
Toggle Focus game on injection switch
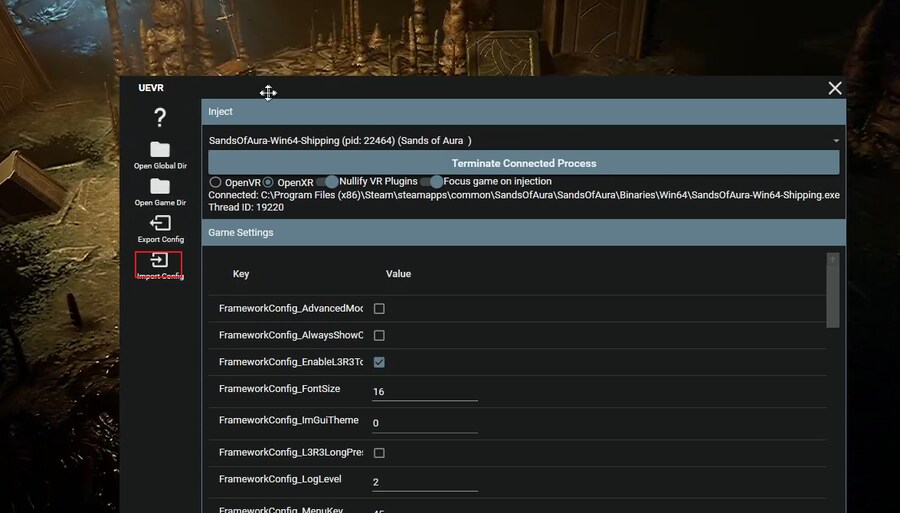pyautogui.click(x=432, y=181)
